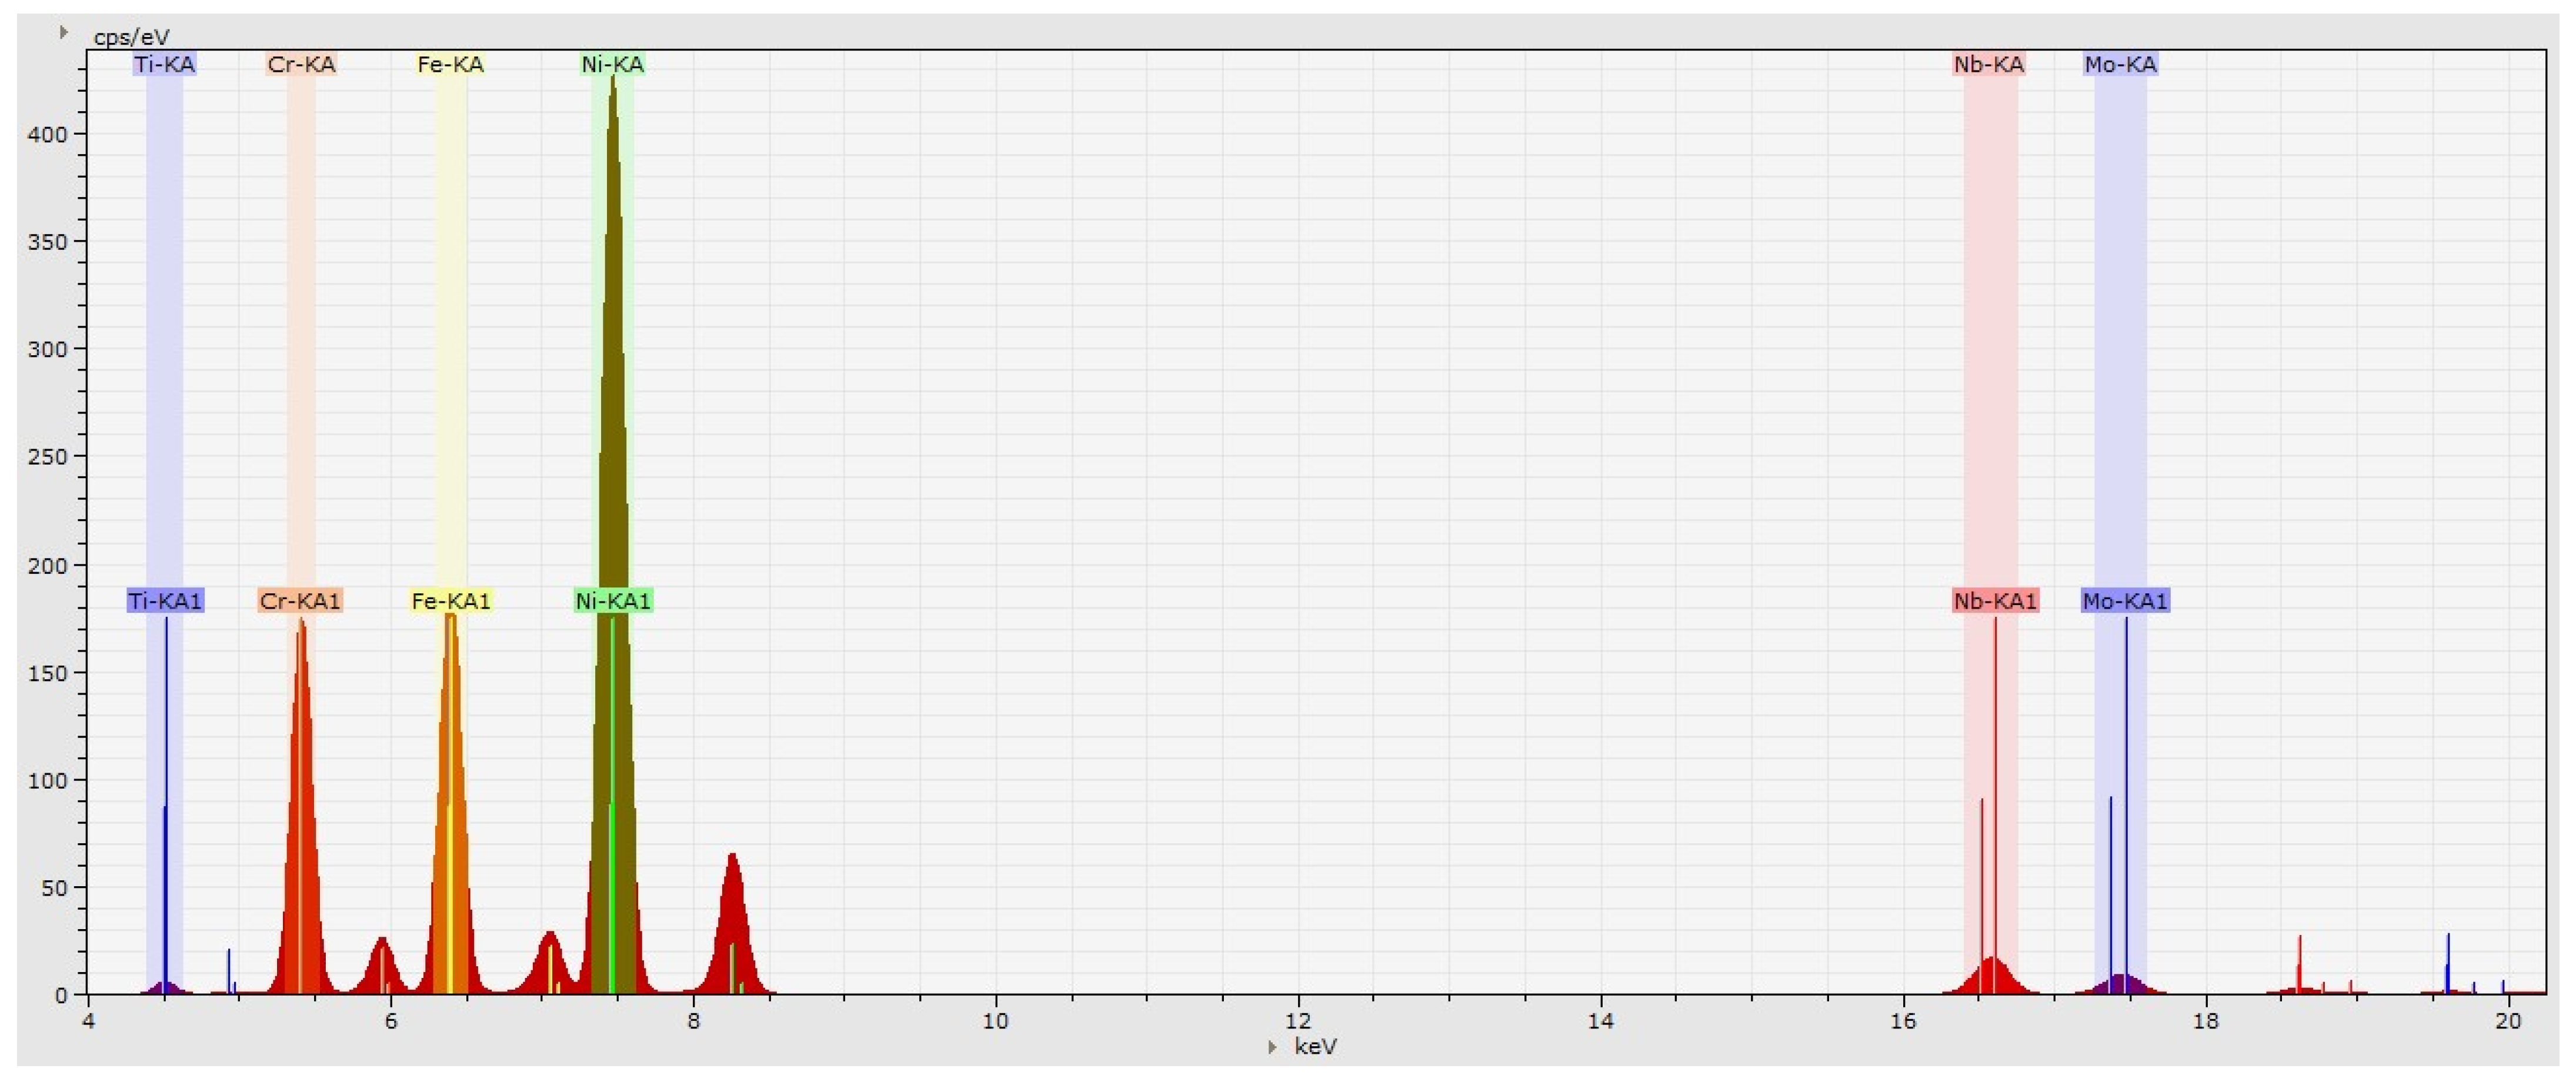2576x1082 pixels.
Task: Click the Nb-KA1 line marker label
Action: click(x=1995, y=601)
